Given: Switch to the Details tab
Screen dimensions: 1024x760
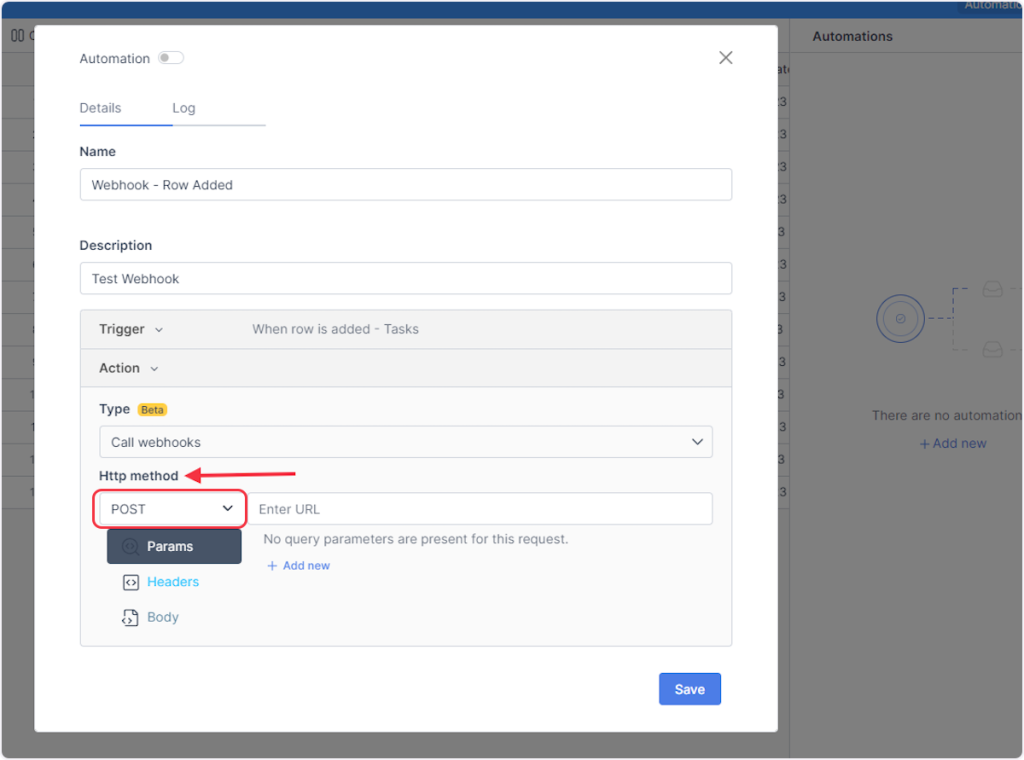Looking at the screenshot, I should 100,108.
